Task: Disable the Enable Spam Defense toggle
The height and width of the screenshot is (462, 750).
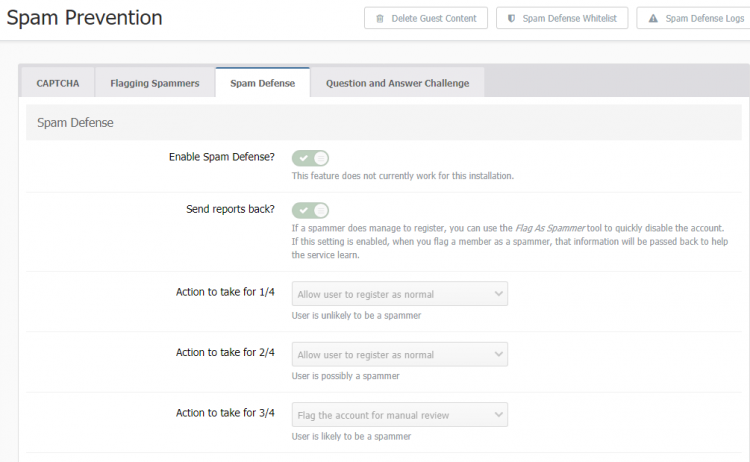Action: [x=310, y=158]
